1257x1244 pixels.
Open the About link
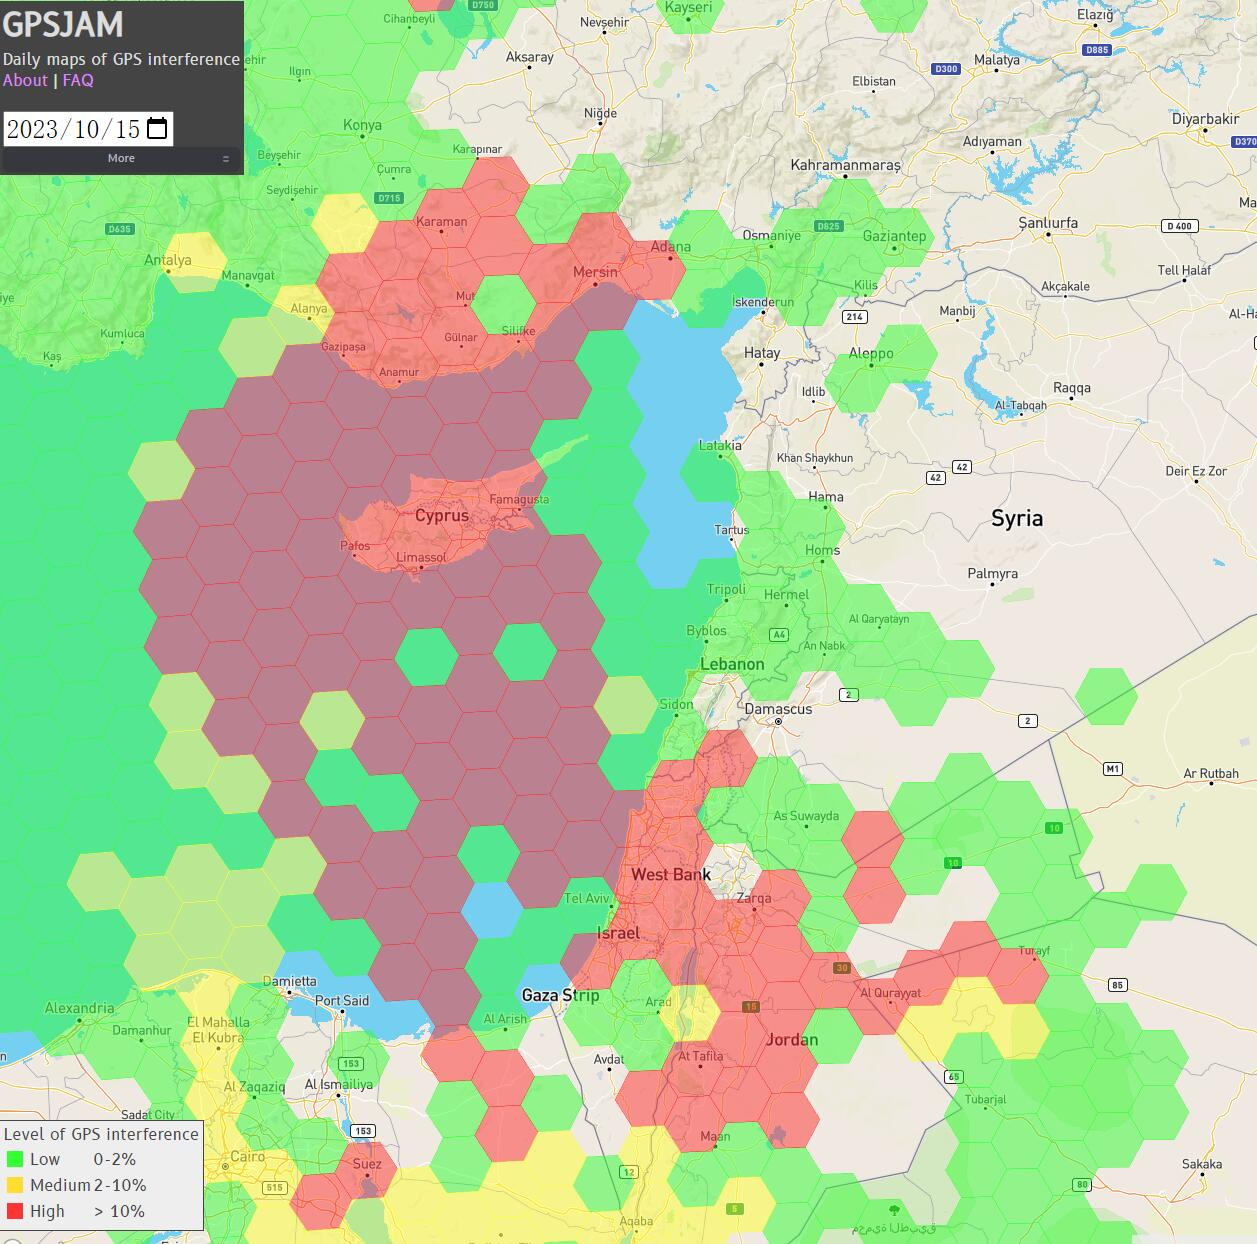(25, 80)
